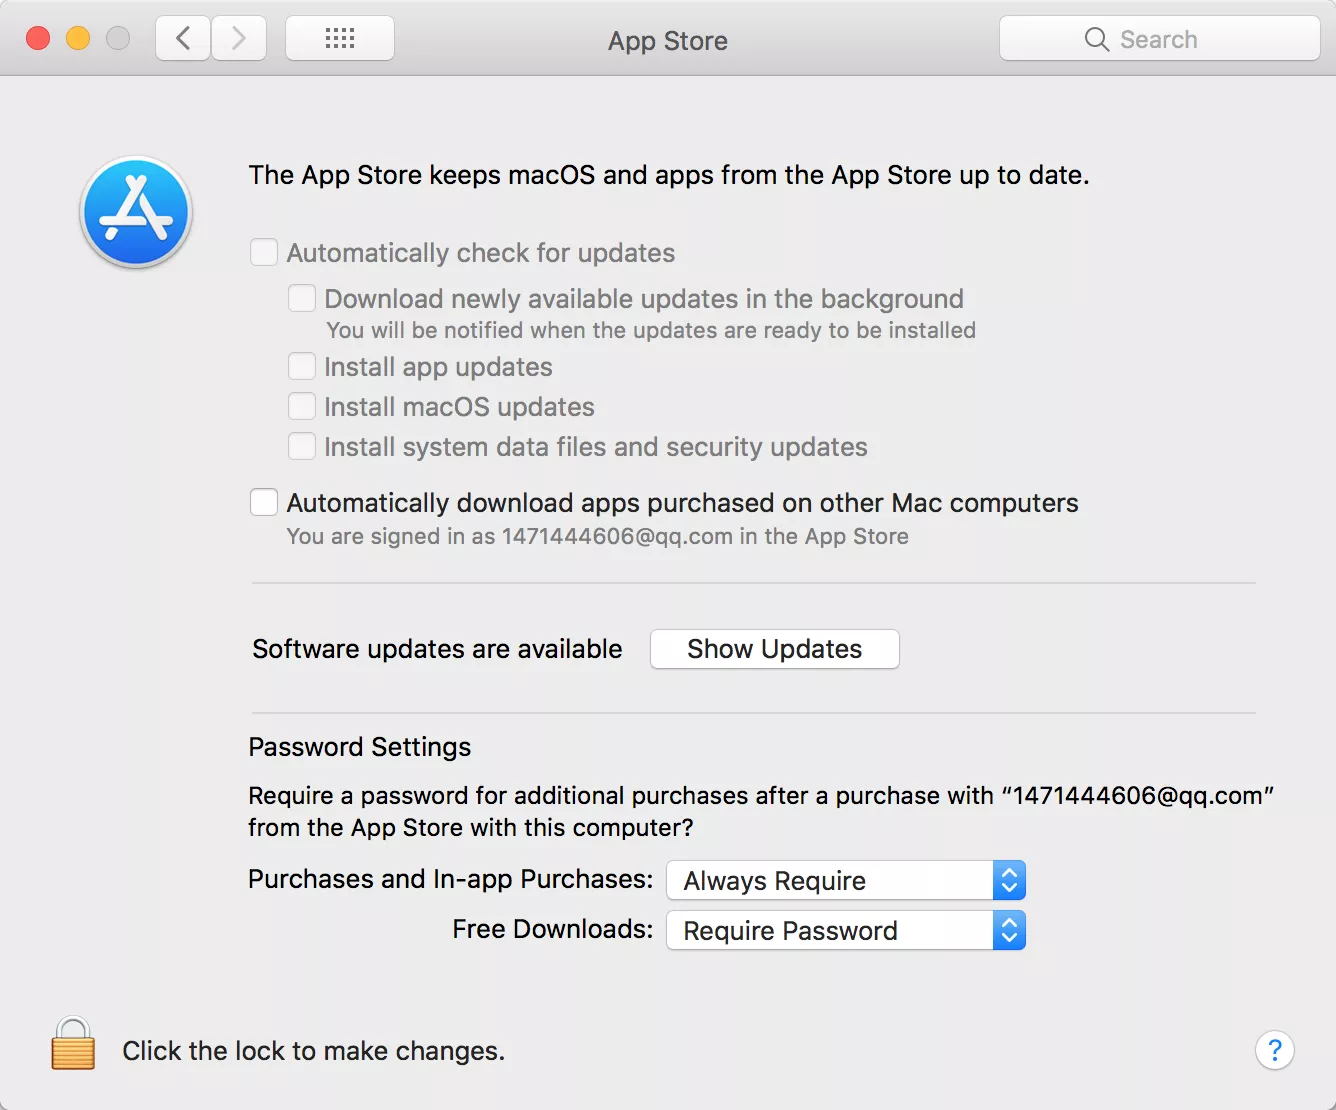Click the lock icon to make changes

tap(73, 1044)
